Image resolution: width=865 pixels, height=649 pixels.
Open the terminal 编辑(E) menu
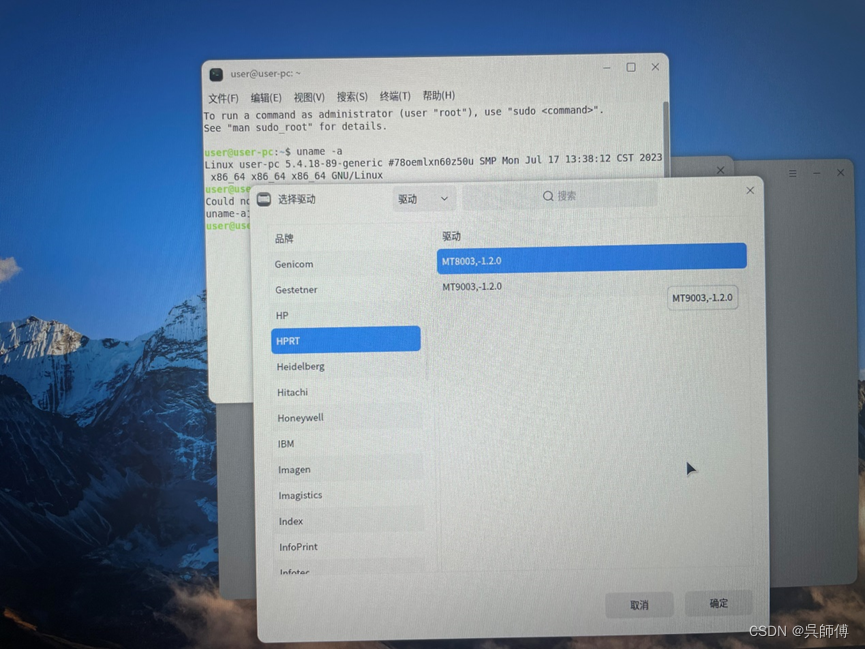266,98
